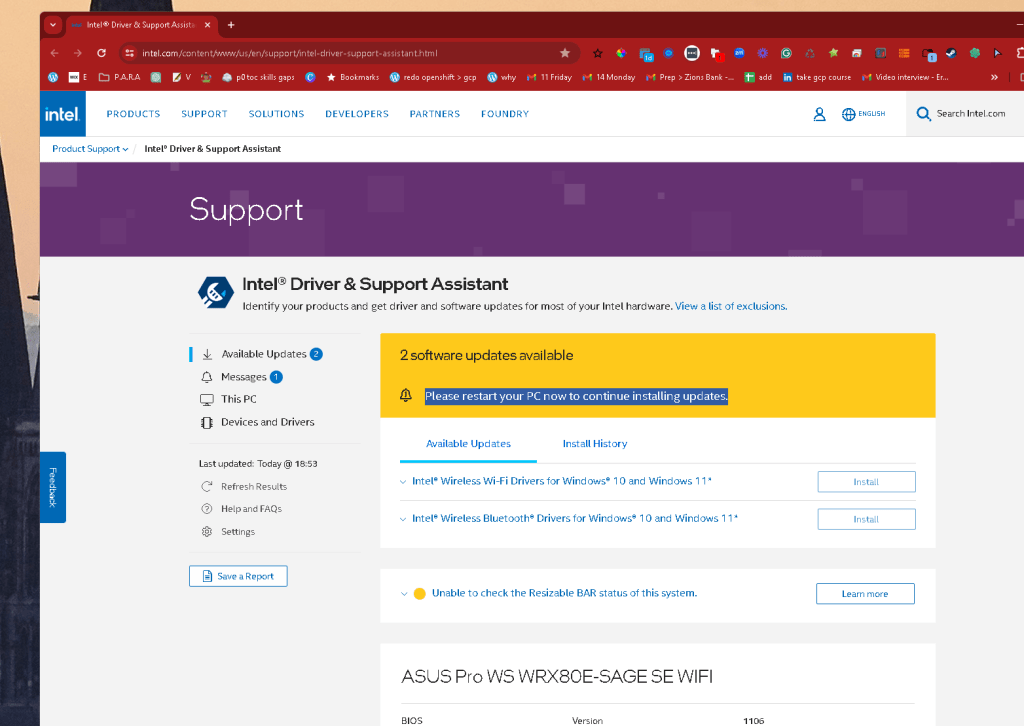Screen dimensions: 1024x726
Task: Open the Feedback side tab
Action: pos(53,487)
